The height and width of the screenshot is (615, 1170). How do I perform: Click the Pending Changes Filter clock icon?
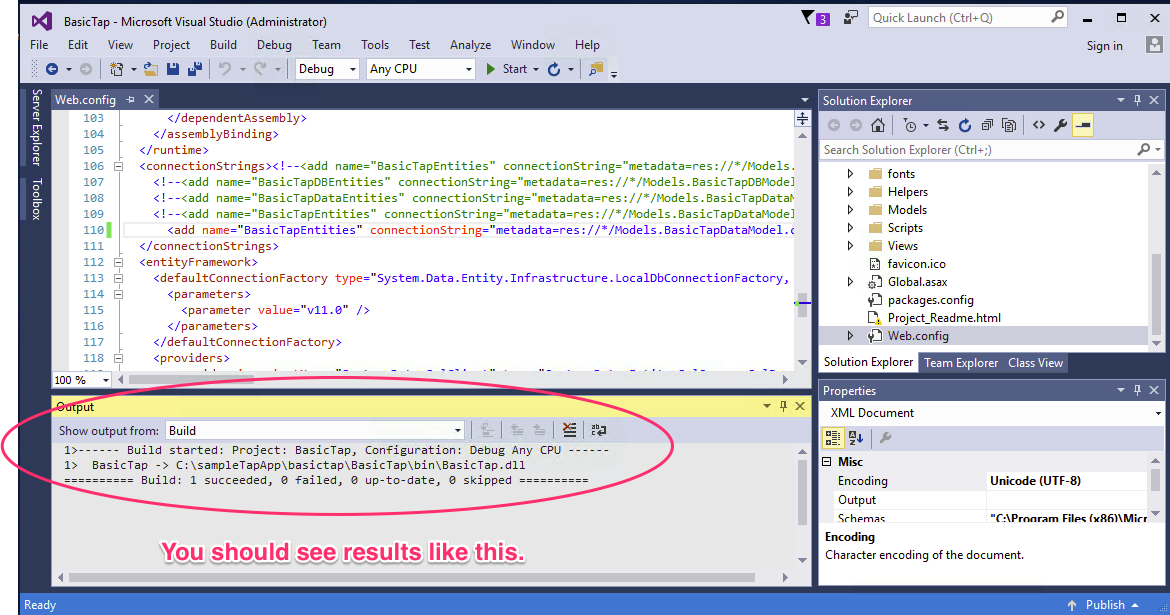click(909, 125)
